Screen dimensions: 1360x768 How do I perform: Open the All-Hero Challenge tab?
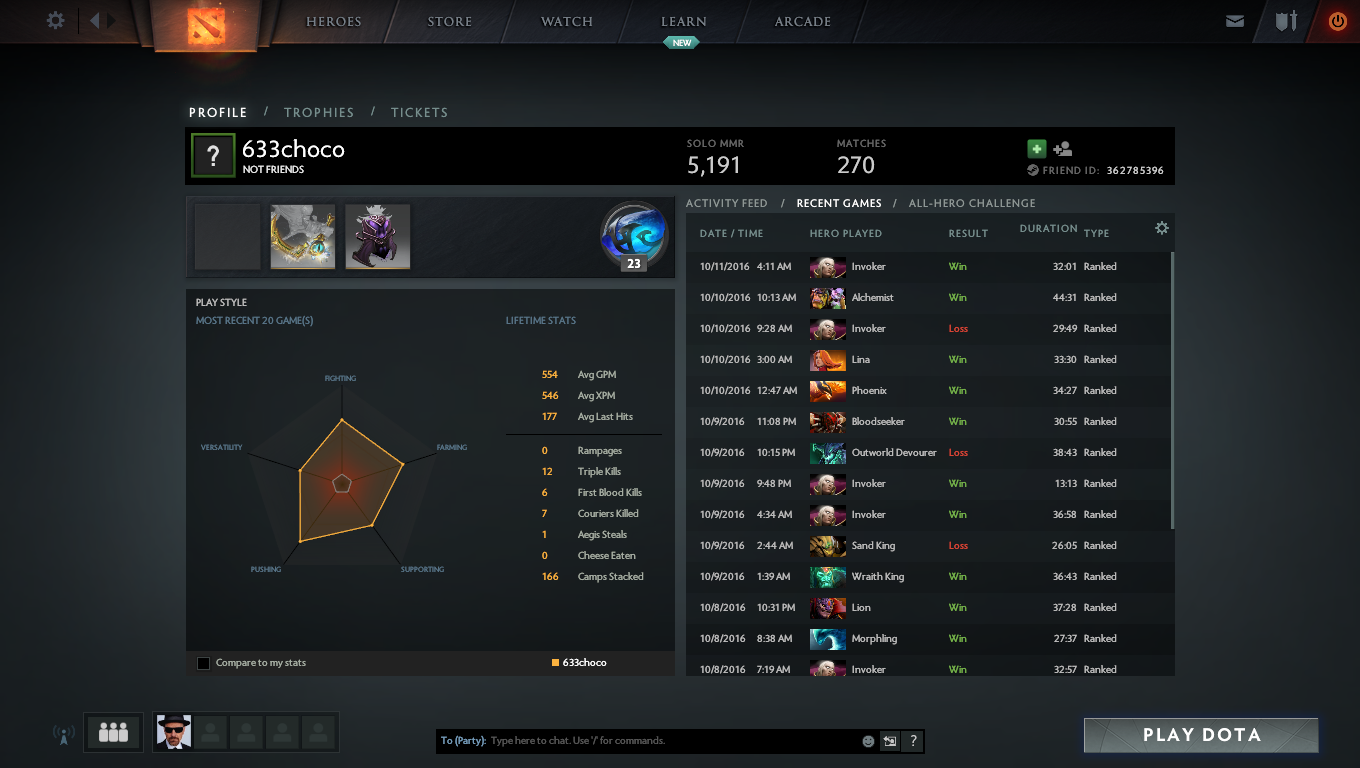[972, 203]
